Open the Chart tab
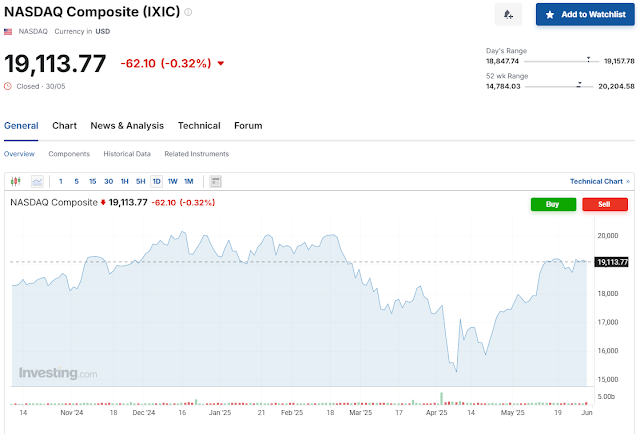This screenshot has height=434, width=640. click(64, 126)
